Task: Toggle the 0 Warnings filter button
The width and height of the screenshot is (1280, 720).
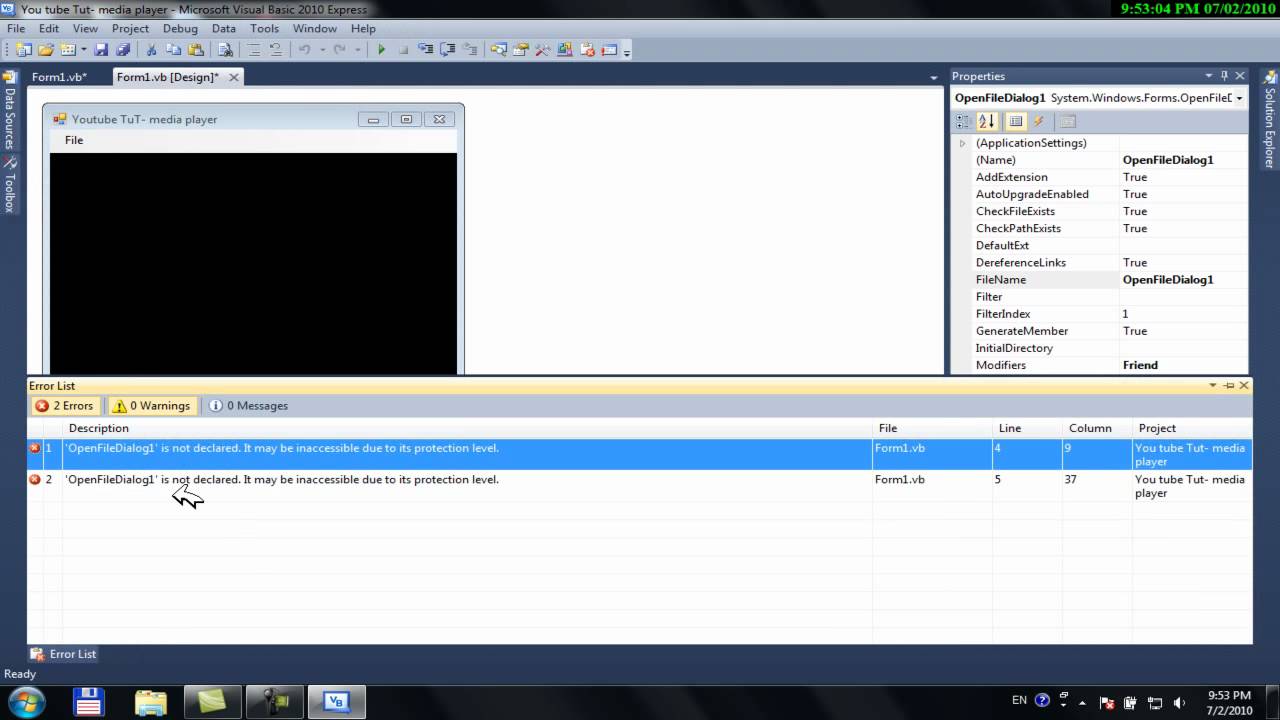Action: [x=151, y=406]
